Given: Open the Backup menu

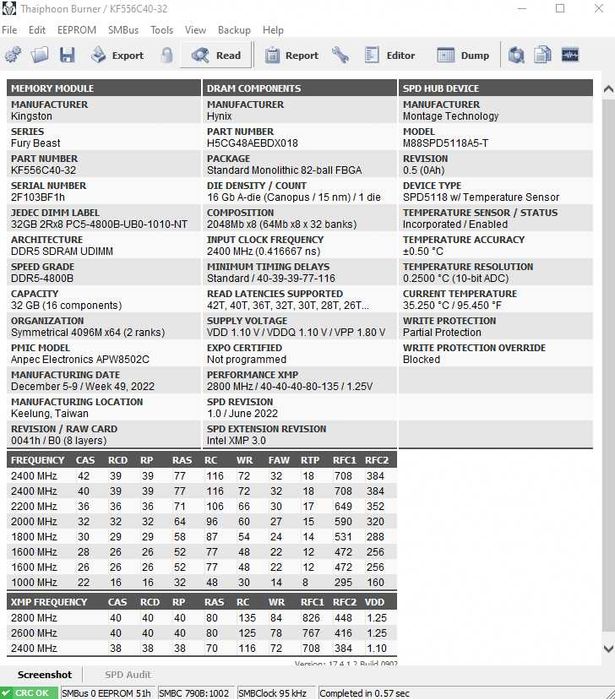Looking at the screenshot, I should click(234, 30).
